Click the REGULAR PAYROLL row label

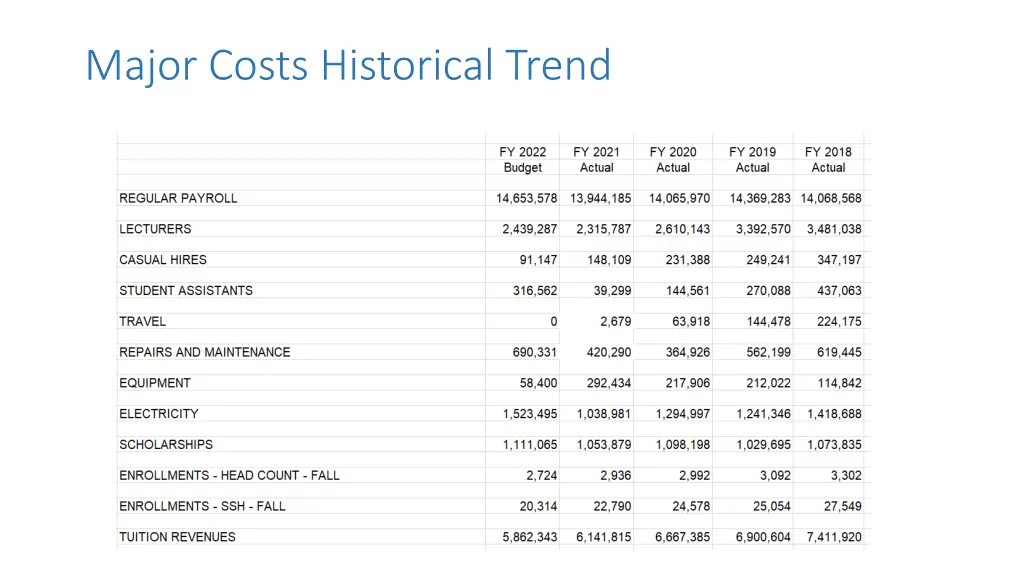pos(178,198)
